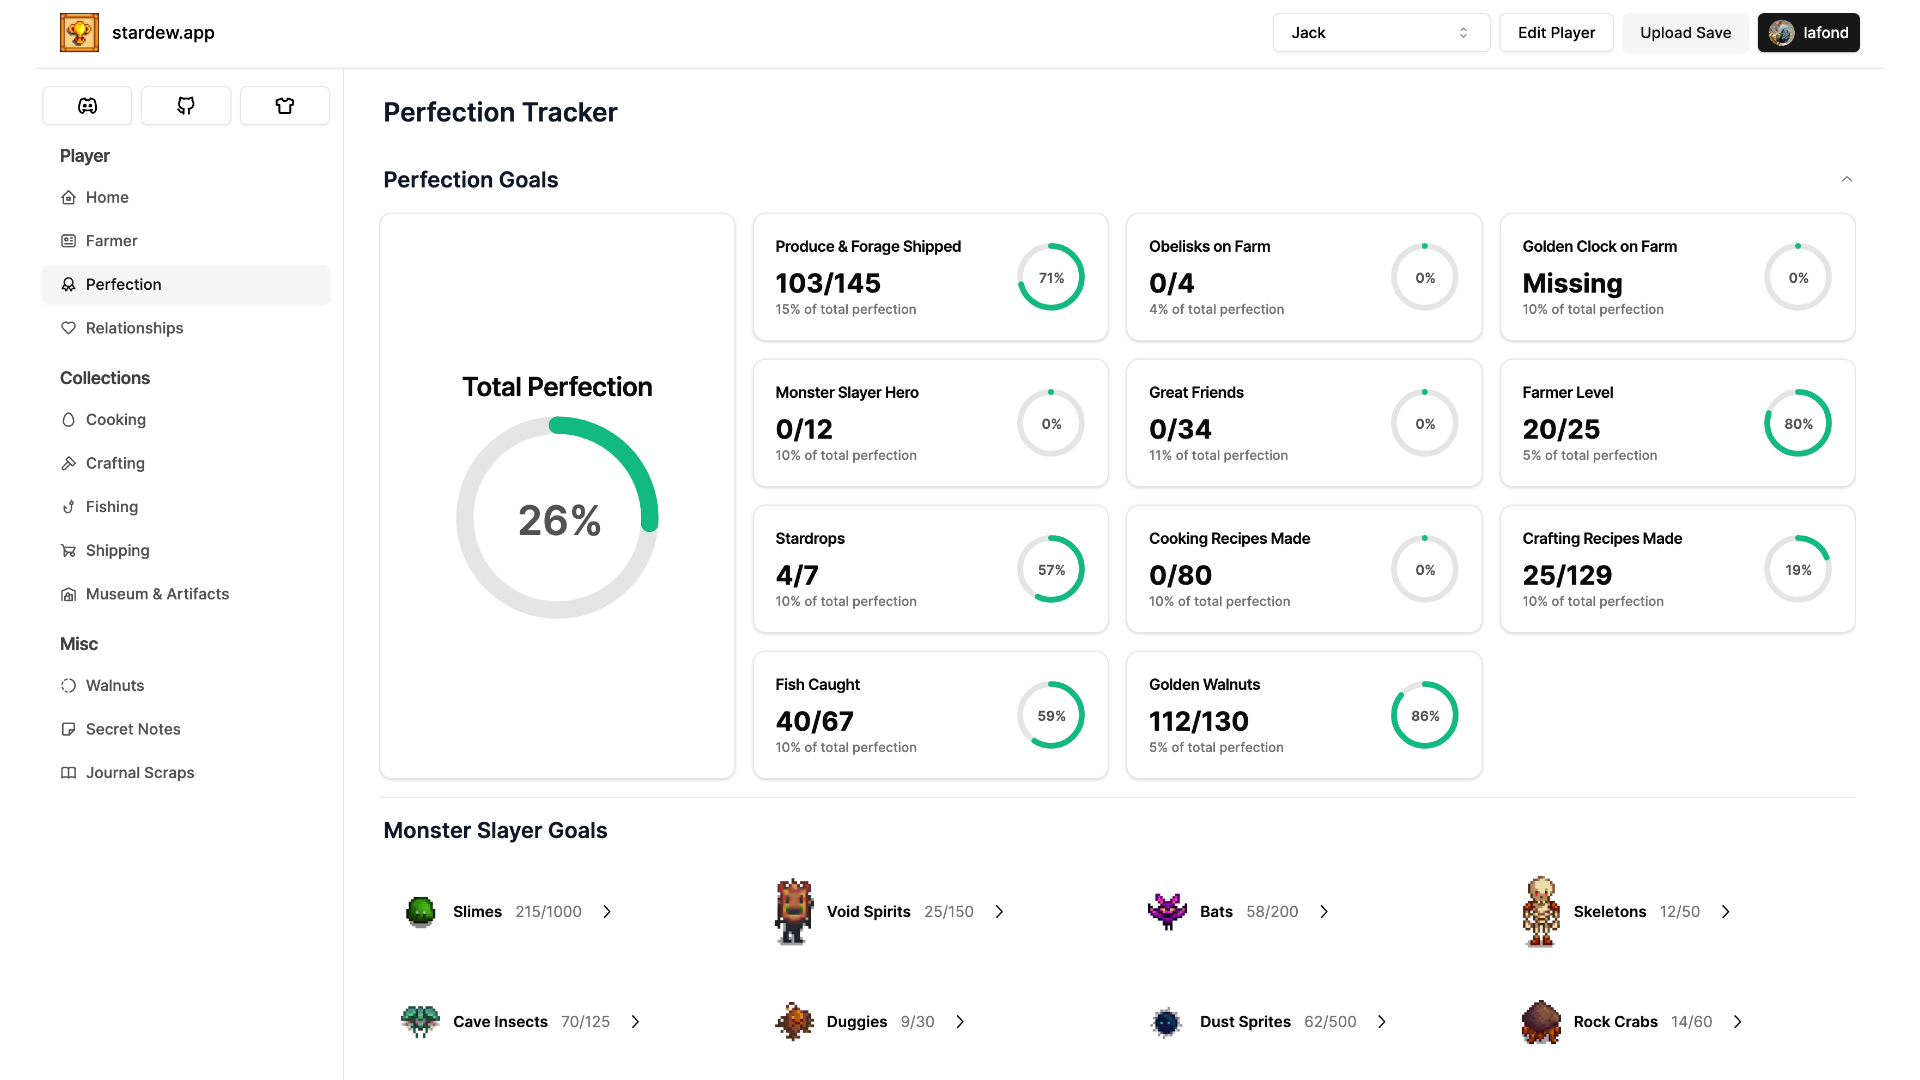This screenshot has height=1080, width=1920.
Task: Go to Fishing in the sidebar
Action: coord(112,507)
